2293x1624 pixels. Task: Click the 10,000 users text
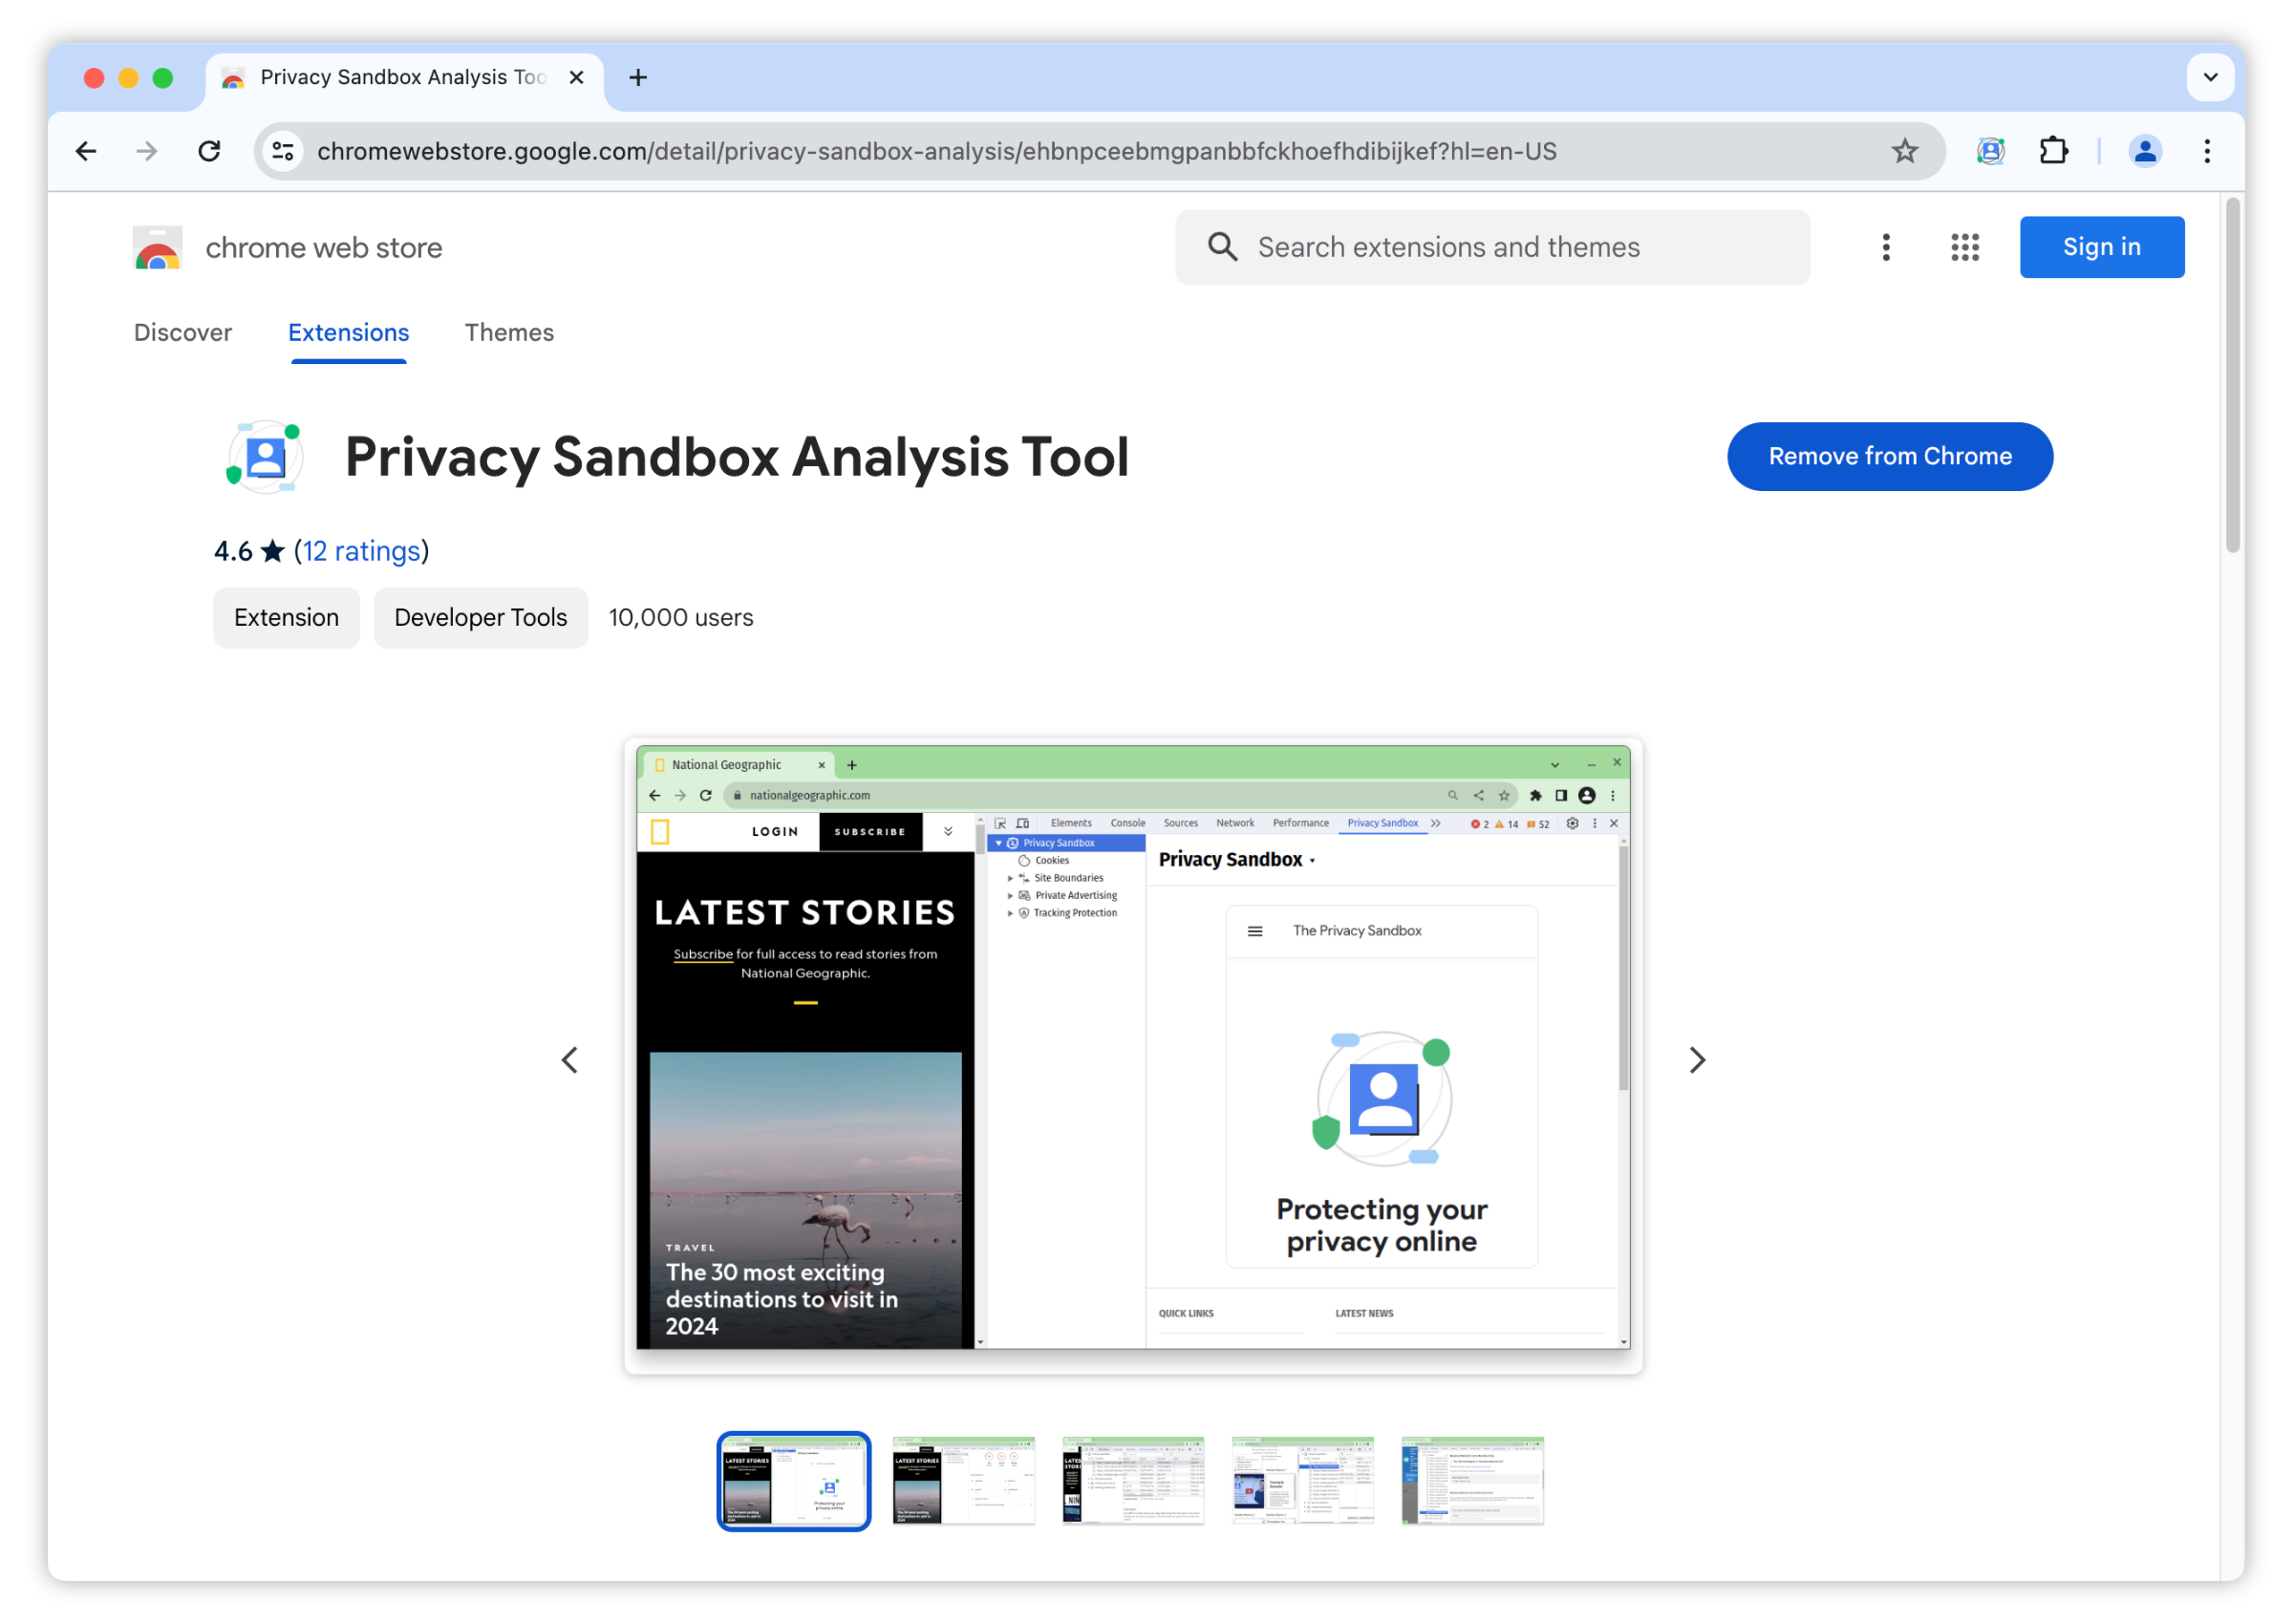[x=681, y=617]
